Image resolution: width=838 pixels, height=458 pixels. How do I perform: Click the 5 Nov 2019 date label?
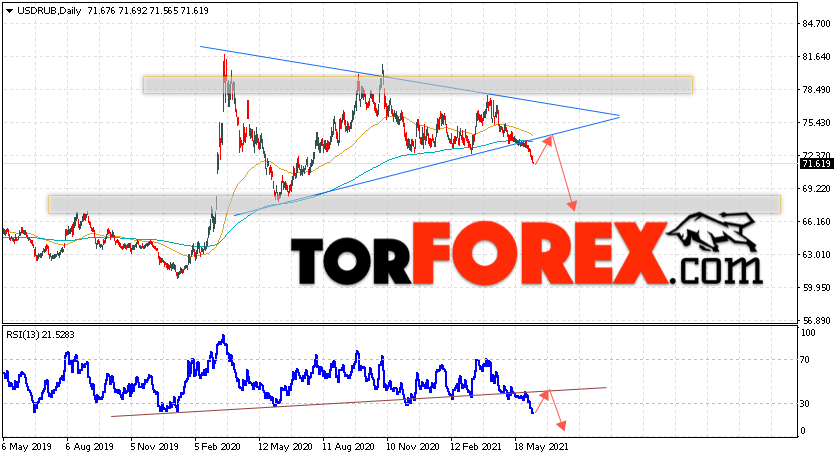[x=155, y=446]
